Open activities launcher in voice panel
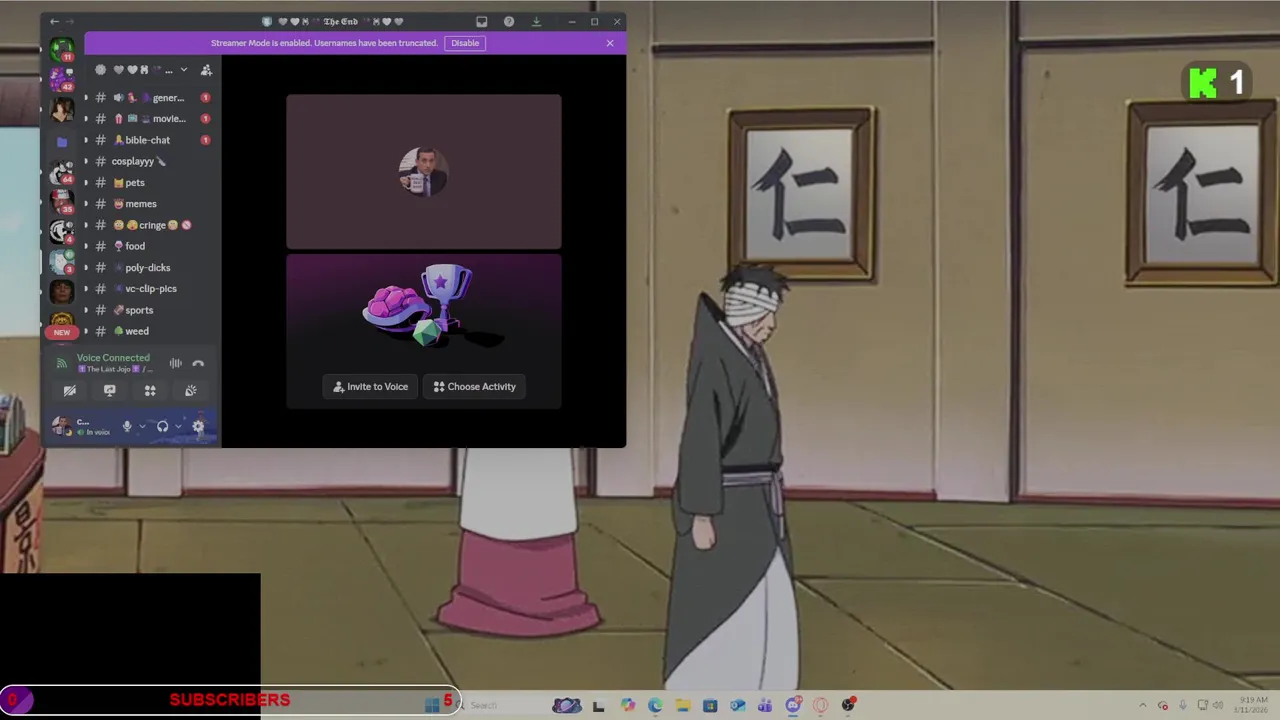The image size is (1280, 720). pyautogui.click(x=150, y=390)
